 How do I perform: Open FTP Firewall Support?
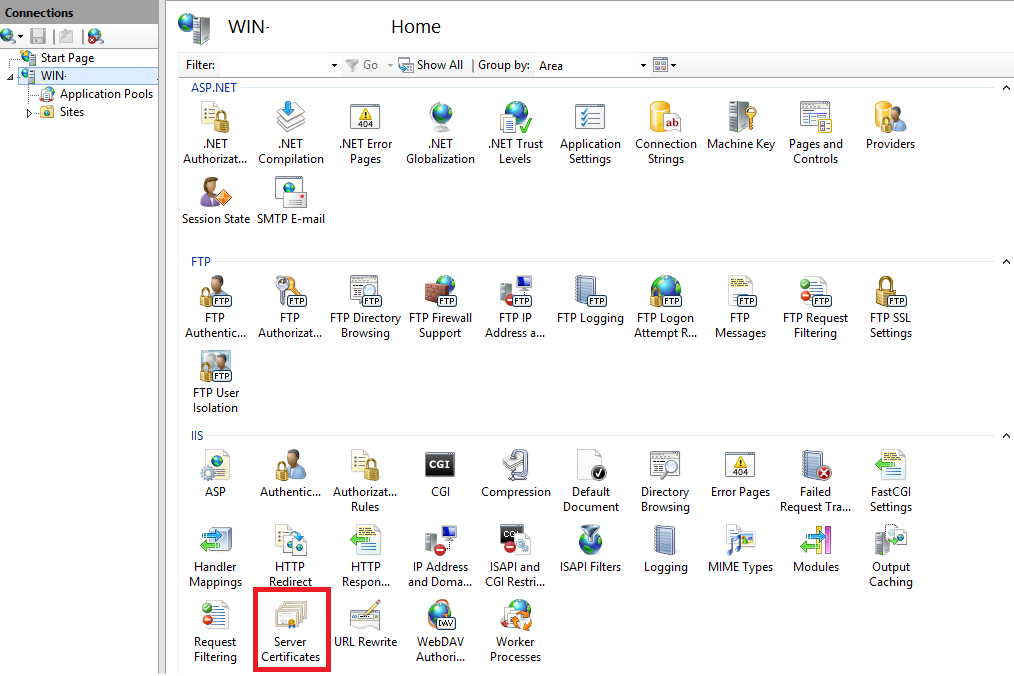(440, 306)
